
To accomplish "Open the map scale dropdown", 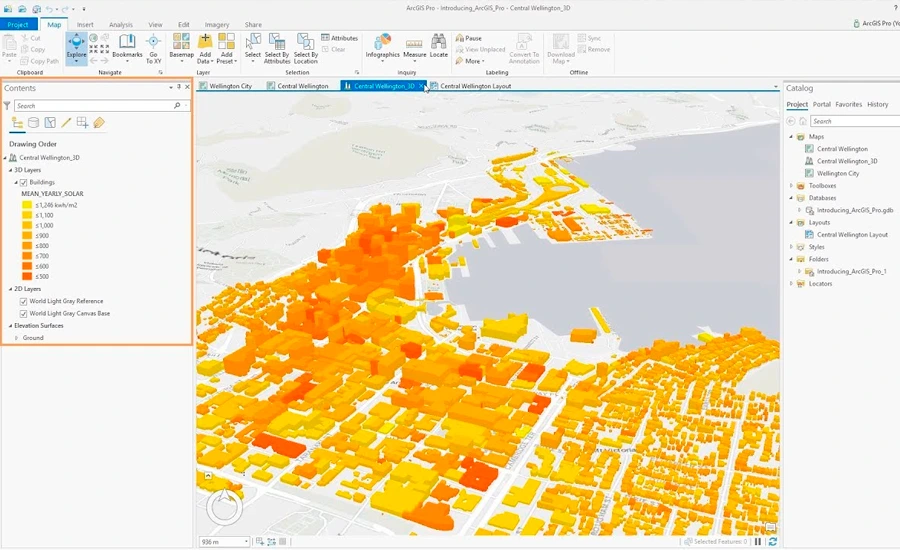I will [x=246, y=541].
